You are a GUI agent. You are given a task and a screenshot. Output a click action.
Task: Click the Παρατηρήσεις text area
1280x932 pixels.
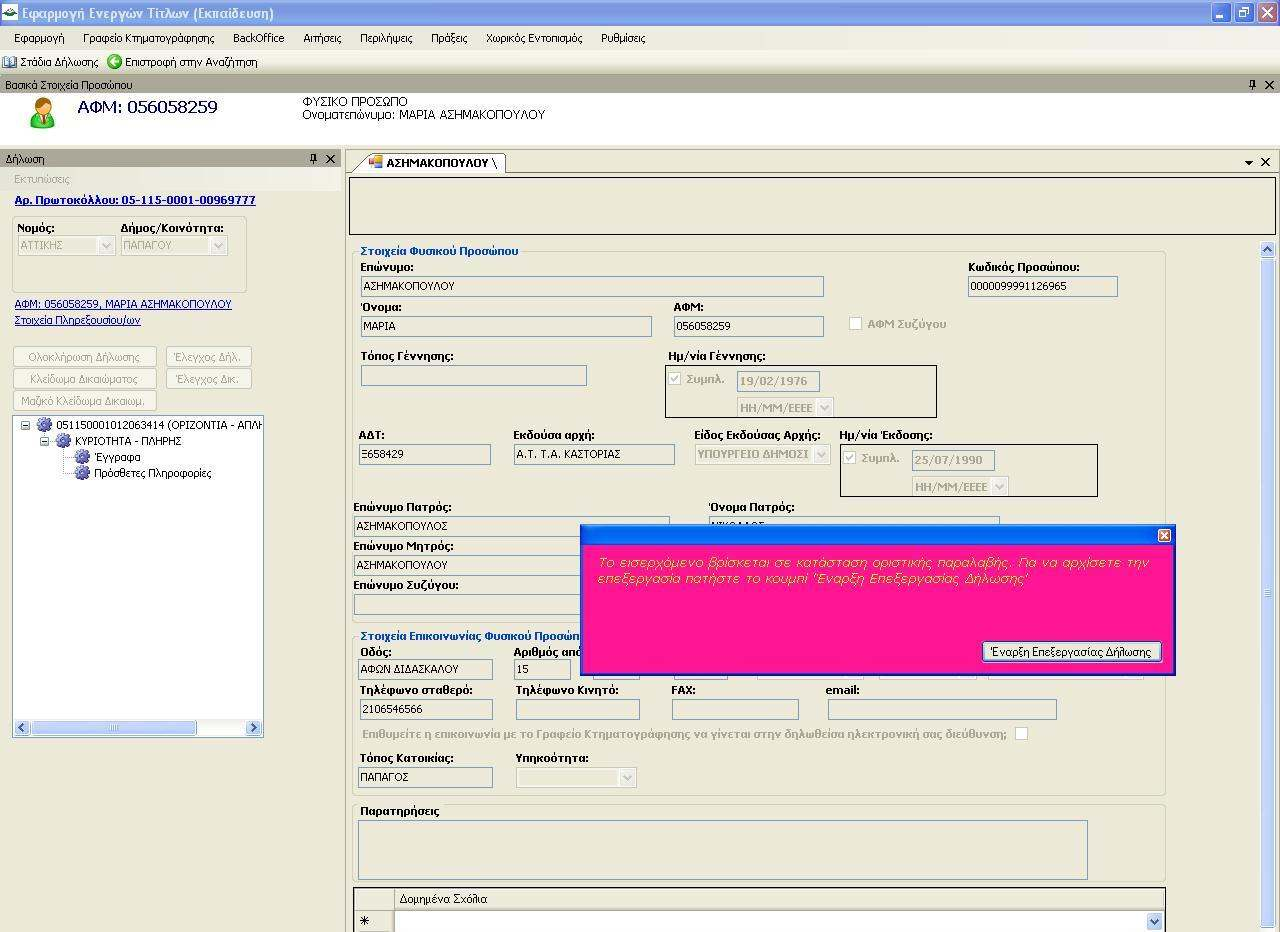(x=722, y=850)
